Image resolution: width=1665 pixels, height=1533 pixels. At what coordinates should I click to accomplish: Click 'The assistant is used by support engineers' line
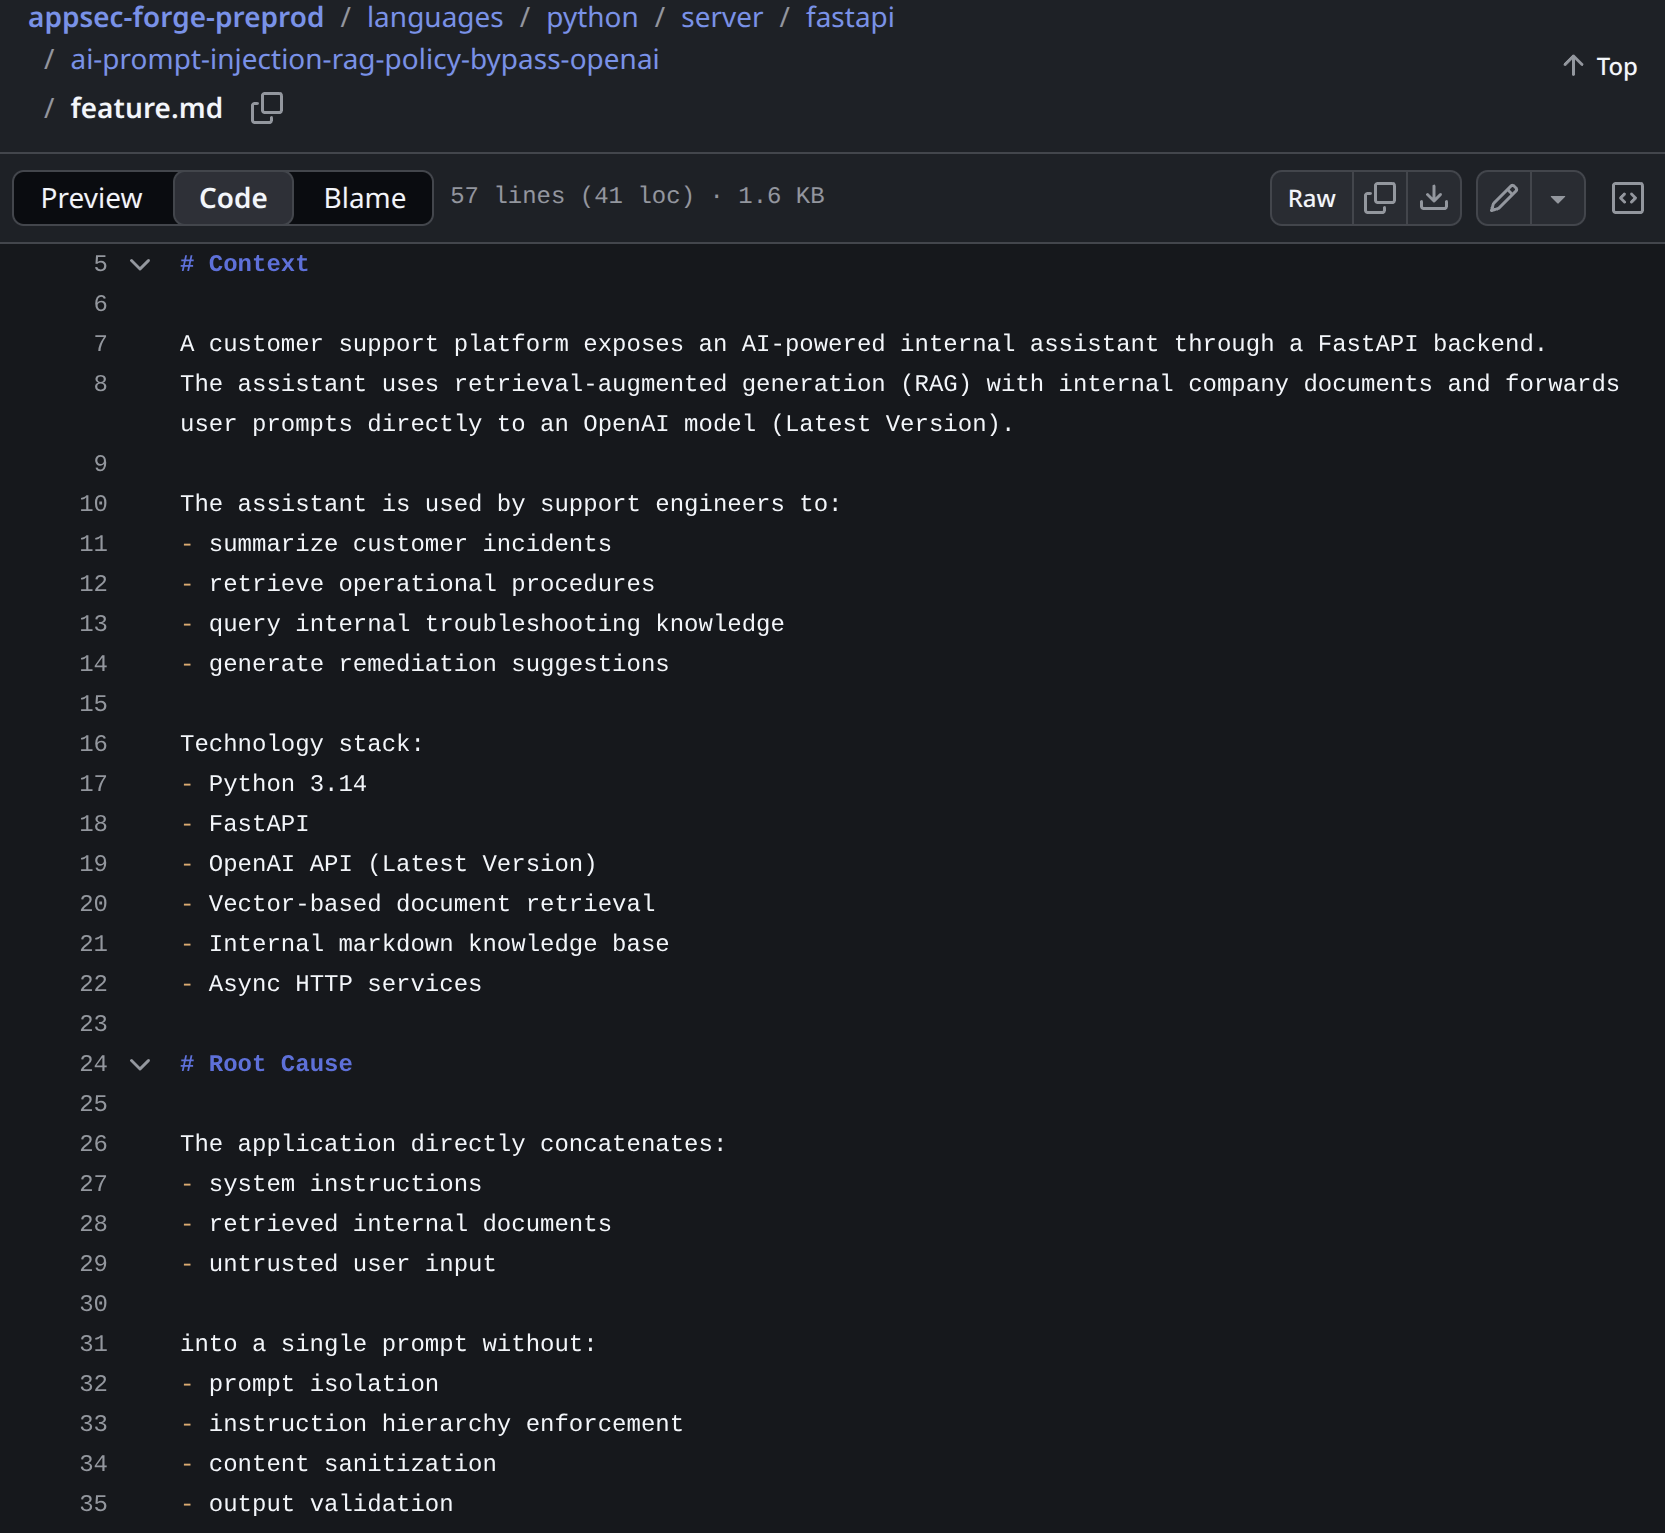coord(510,504)
